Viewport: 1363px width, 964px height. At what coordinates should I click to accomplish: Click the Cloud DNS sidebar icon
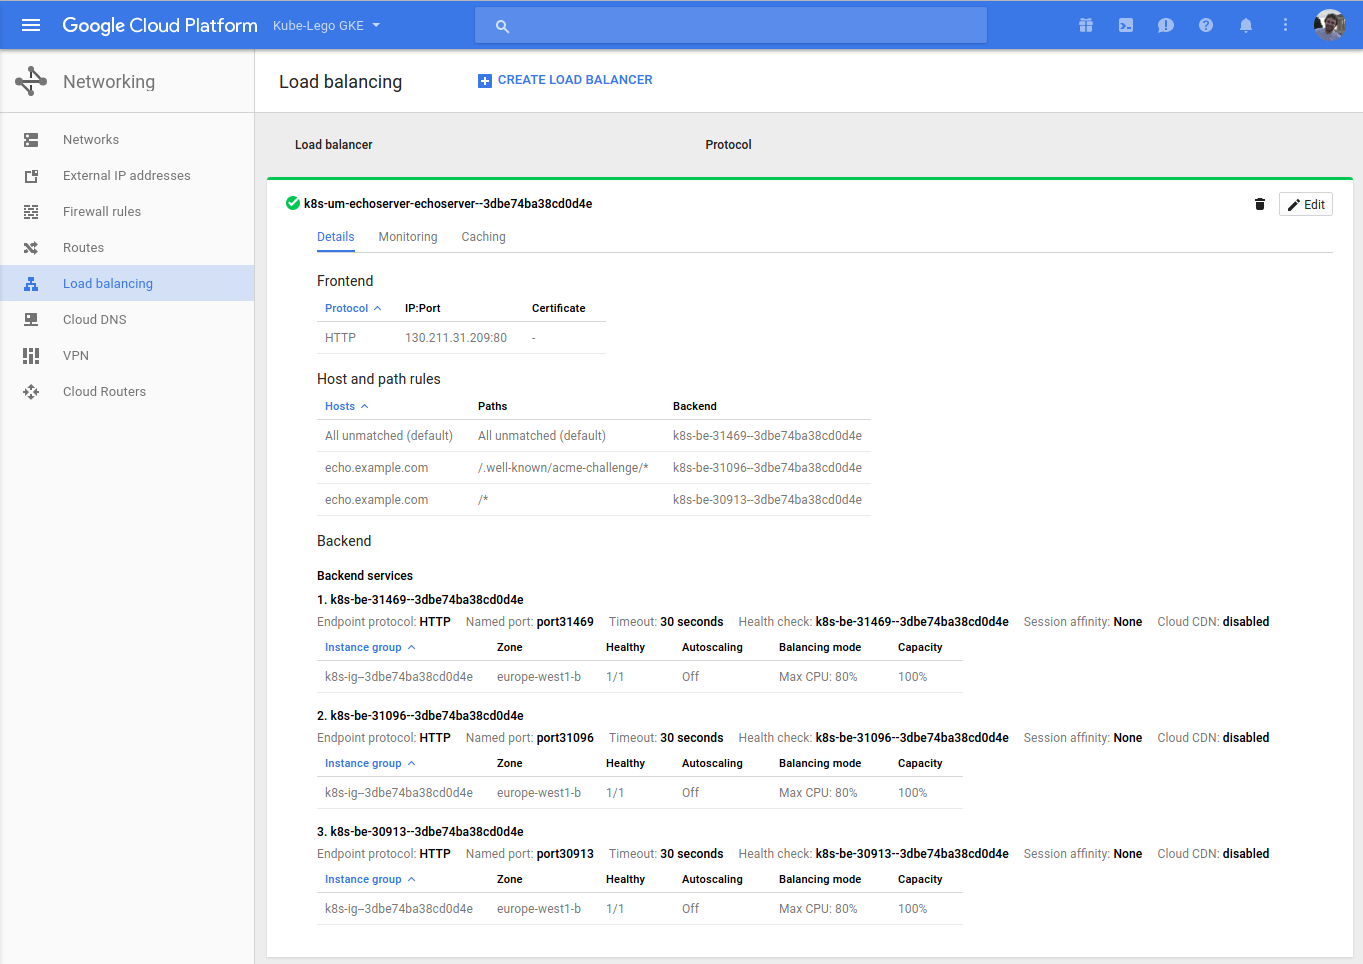point(31,320)
